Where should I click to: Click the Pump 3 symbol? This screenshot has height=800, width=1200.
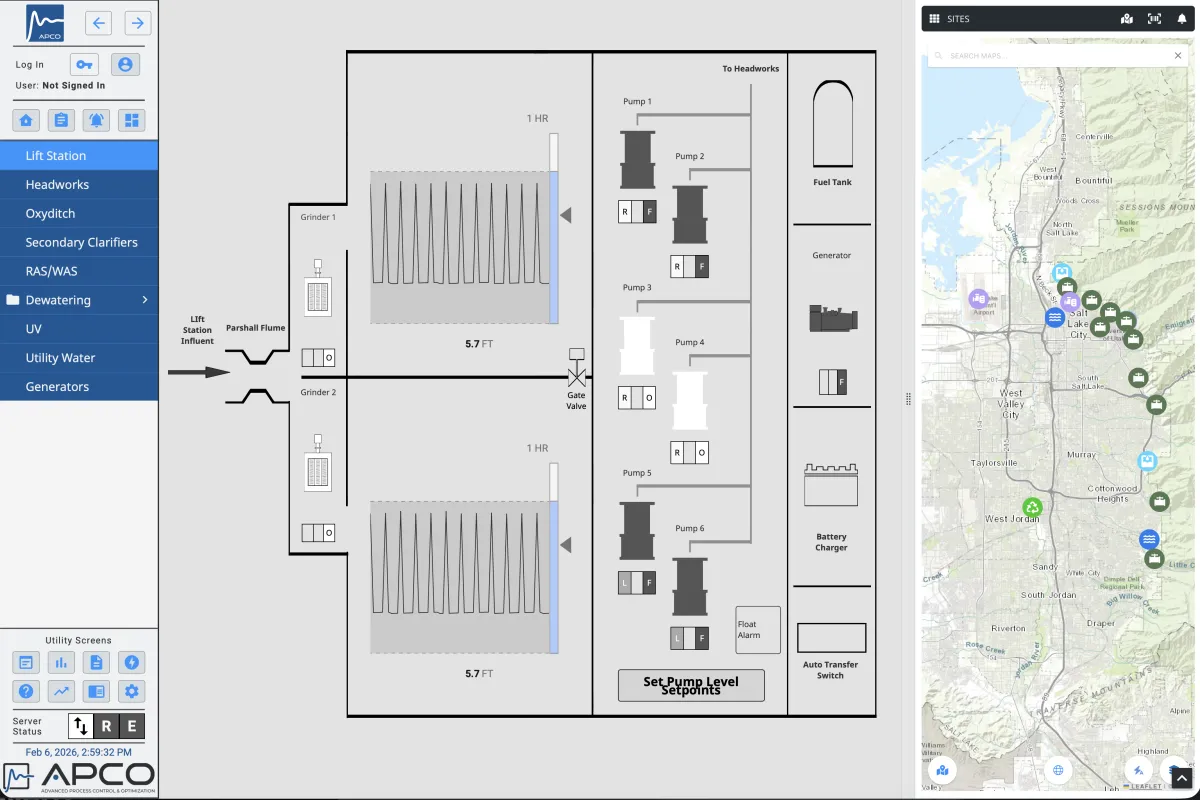[x=637, y=346]
